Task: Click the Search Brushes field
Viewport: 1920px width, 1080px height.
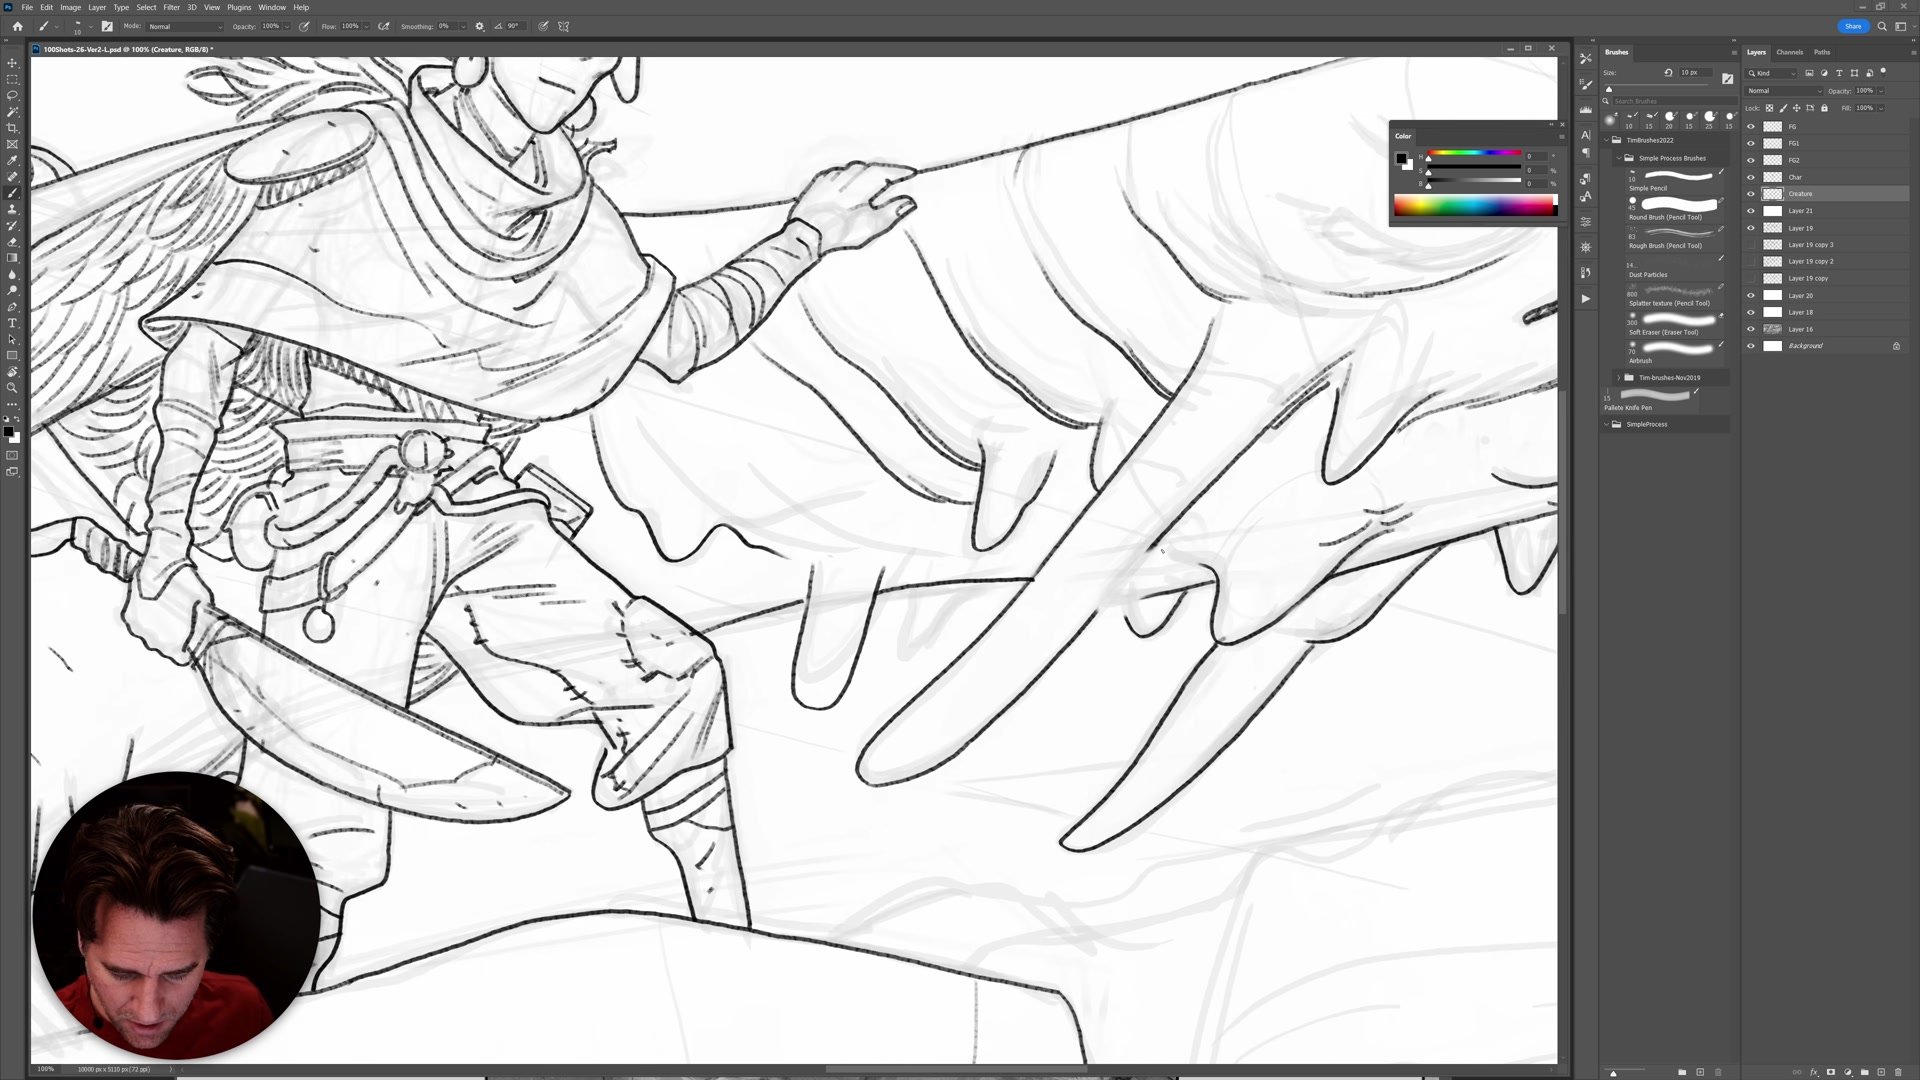Action: (1665, 101)
